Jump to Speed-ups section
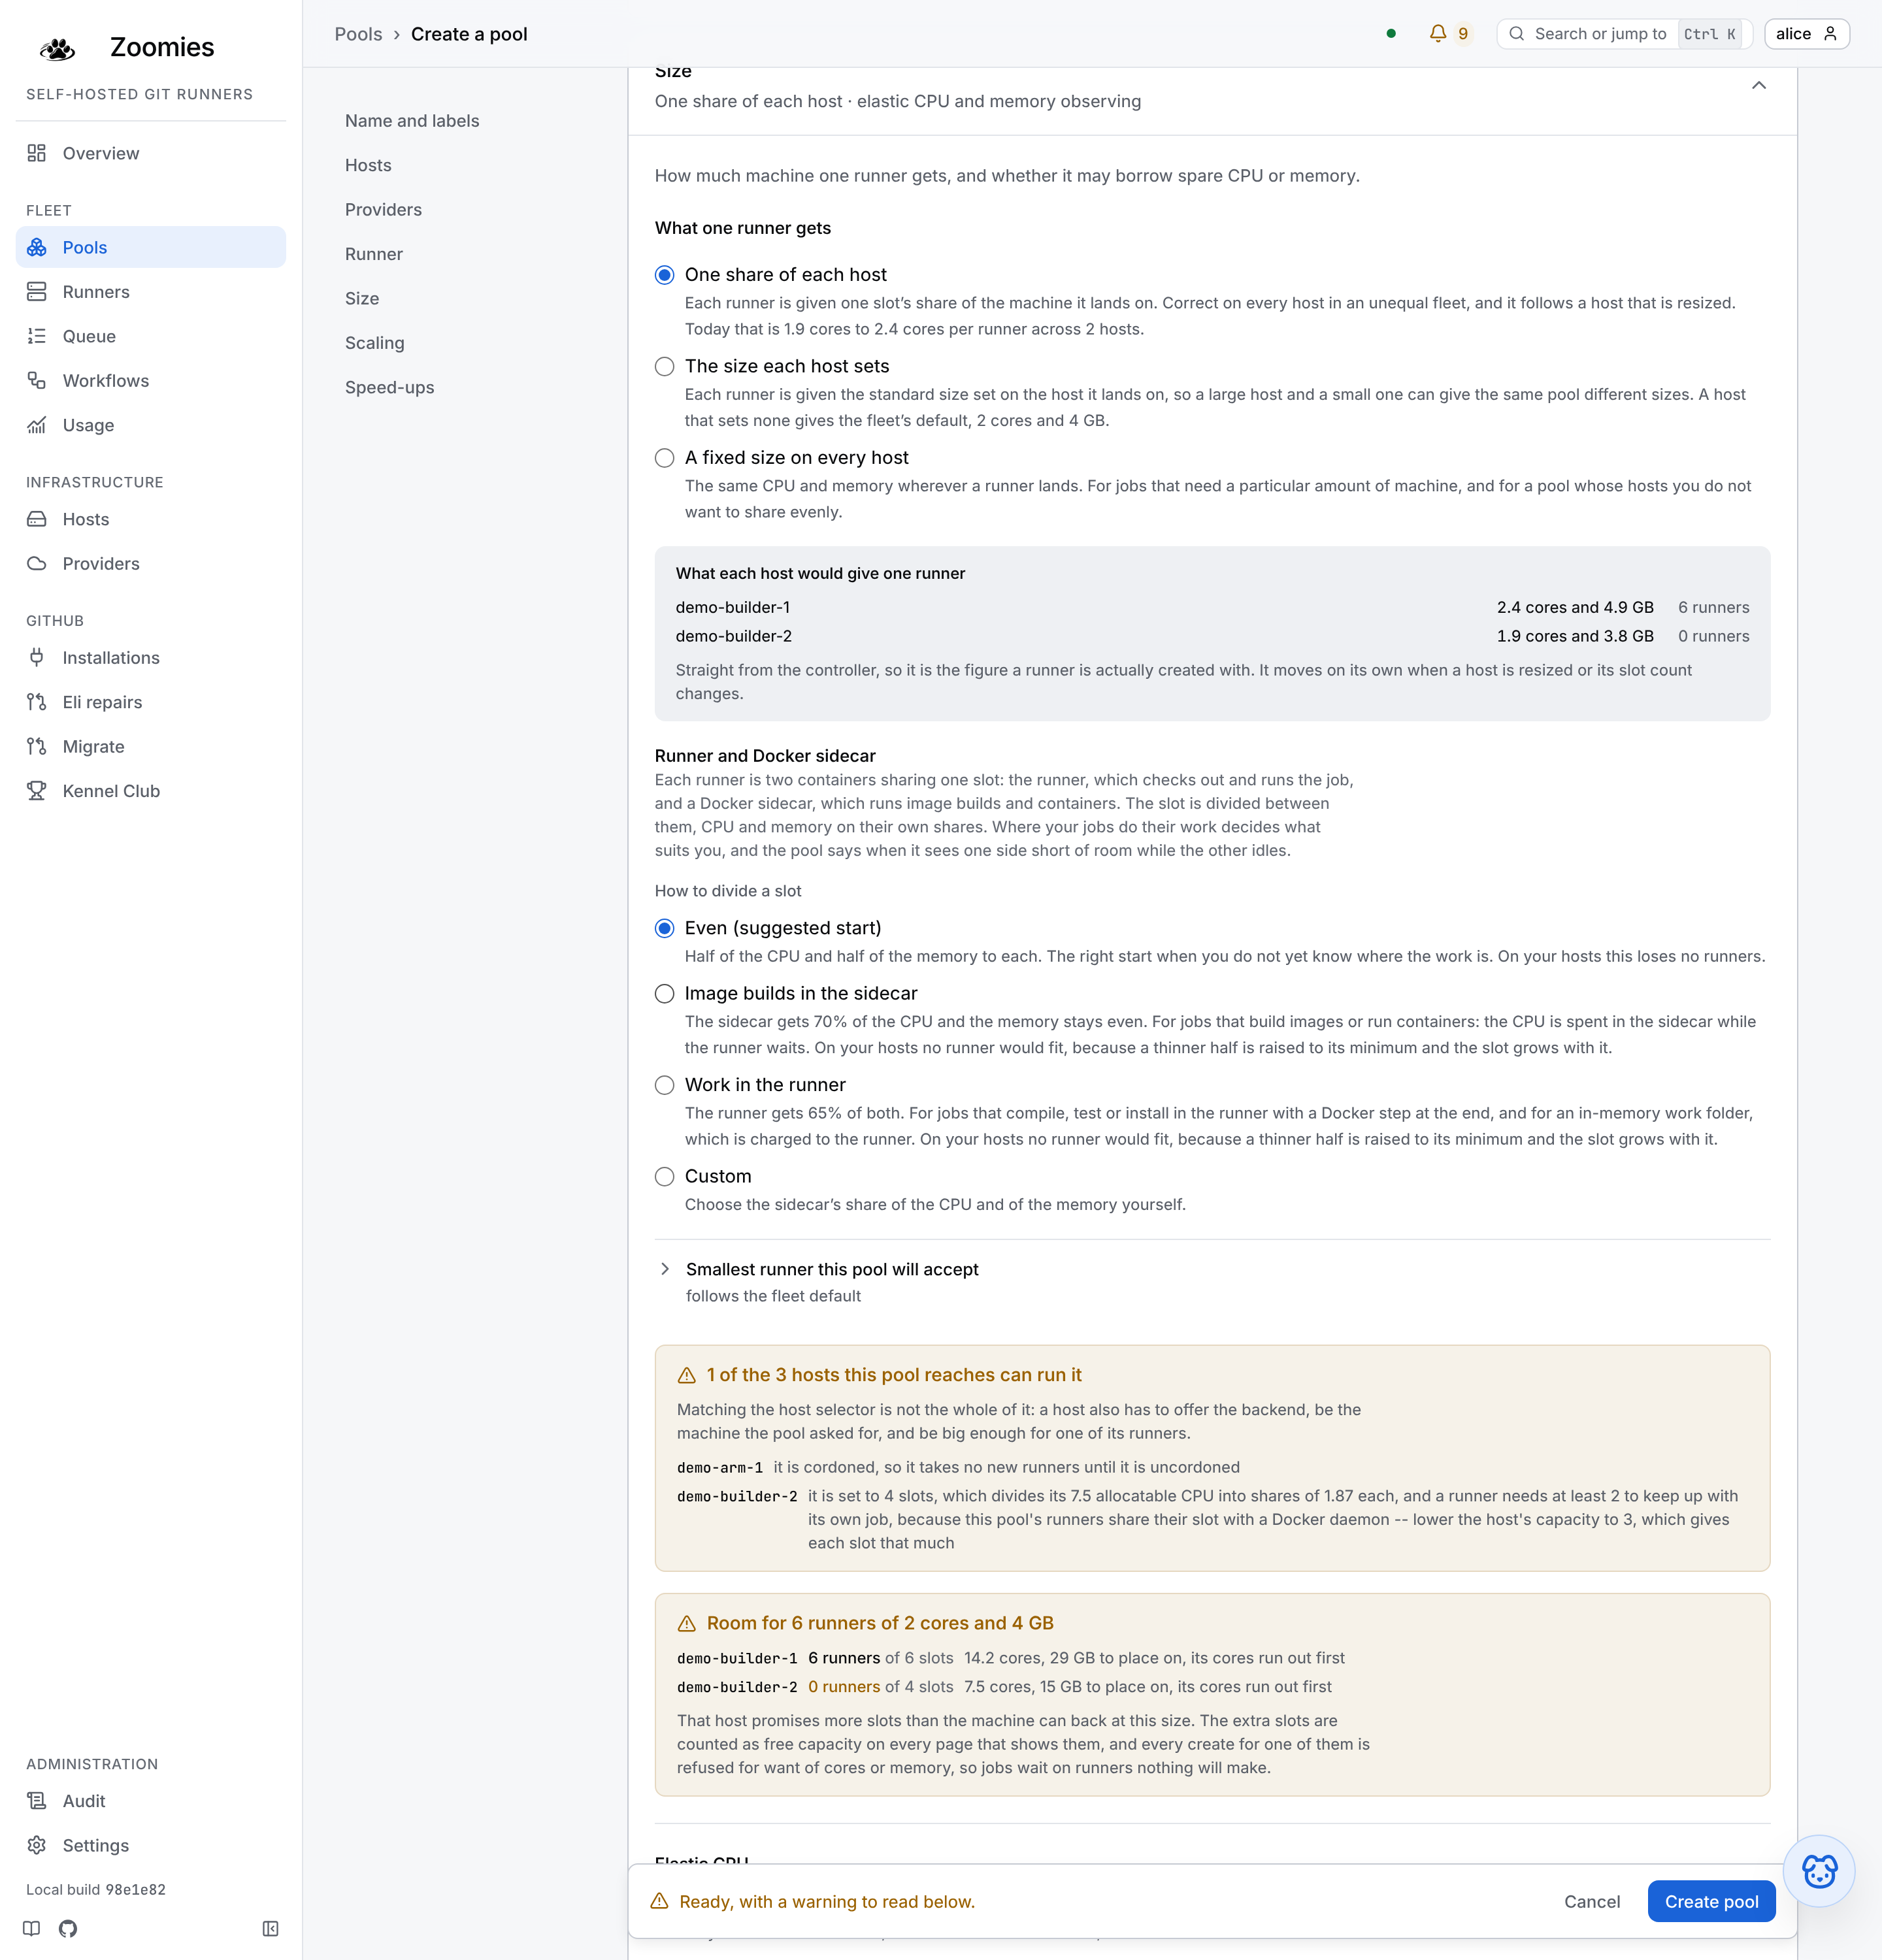 [x=389, y=387]
